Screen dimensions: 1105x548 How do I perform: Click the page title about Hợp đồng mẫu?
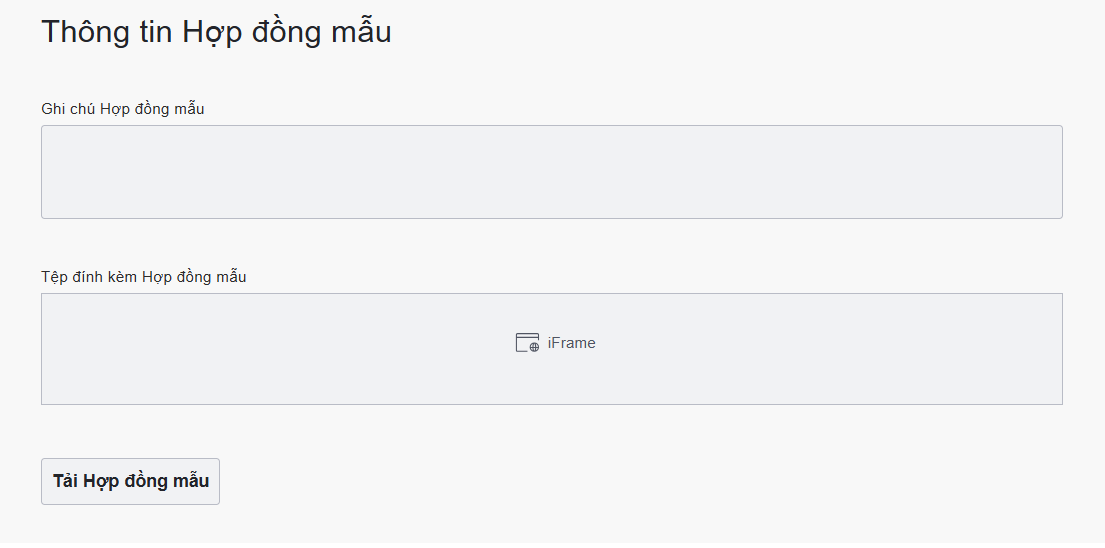(x=216, y=32)
